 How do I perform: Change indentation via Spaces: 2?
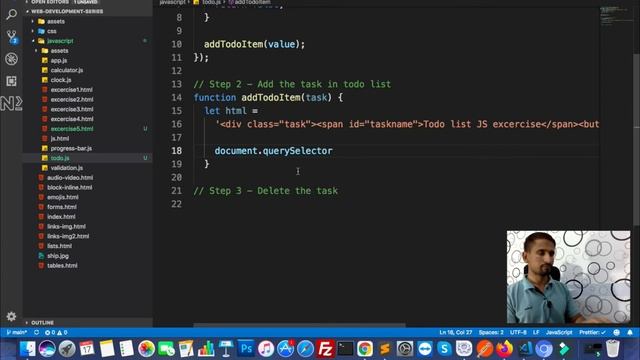point(491,332)
